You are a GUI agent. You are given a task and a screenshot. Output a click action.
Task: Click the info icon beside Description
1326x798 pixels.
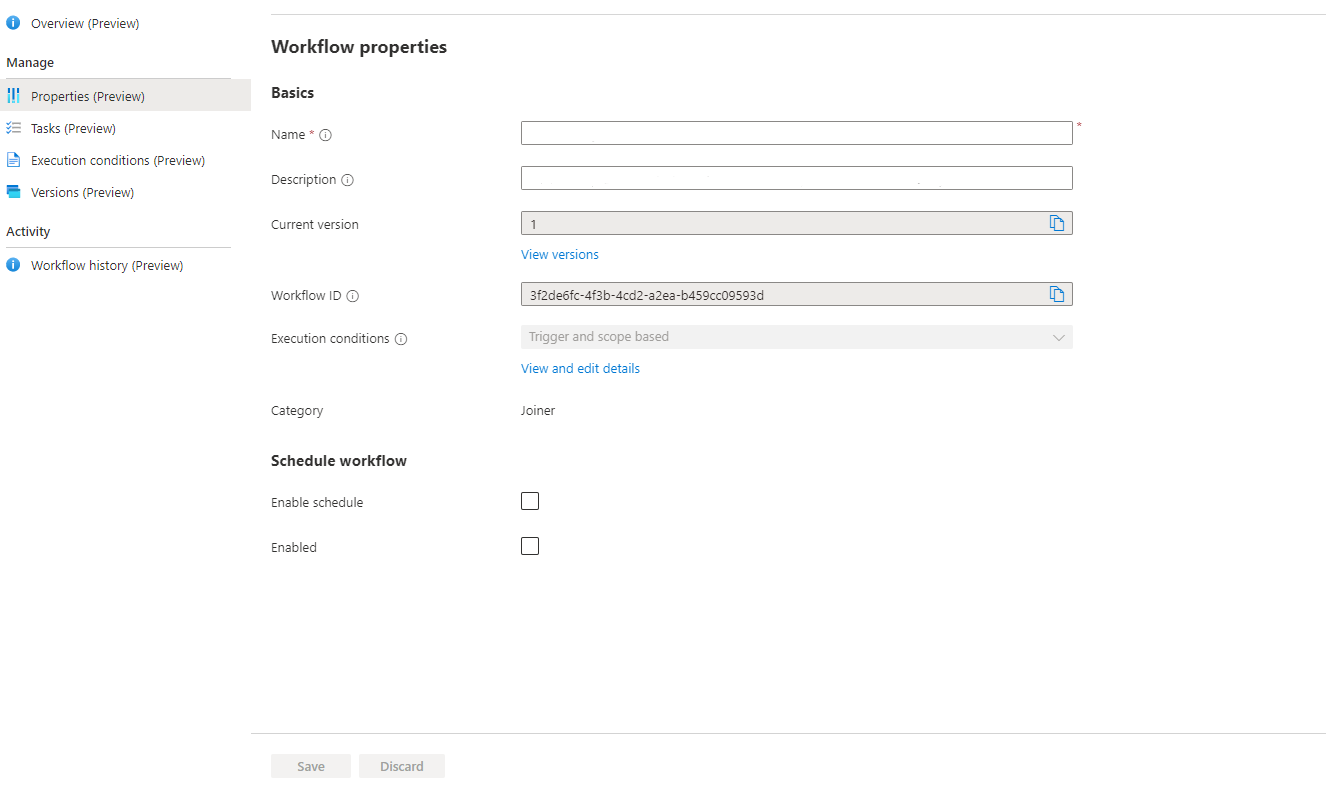[x=347, y=180]
